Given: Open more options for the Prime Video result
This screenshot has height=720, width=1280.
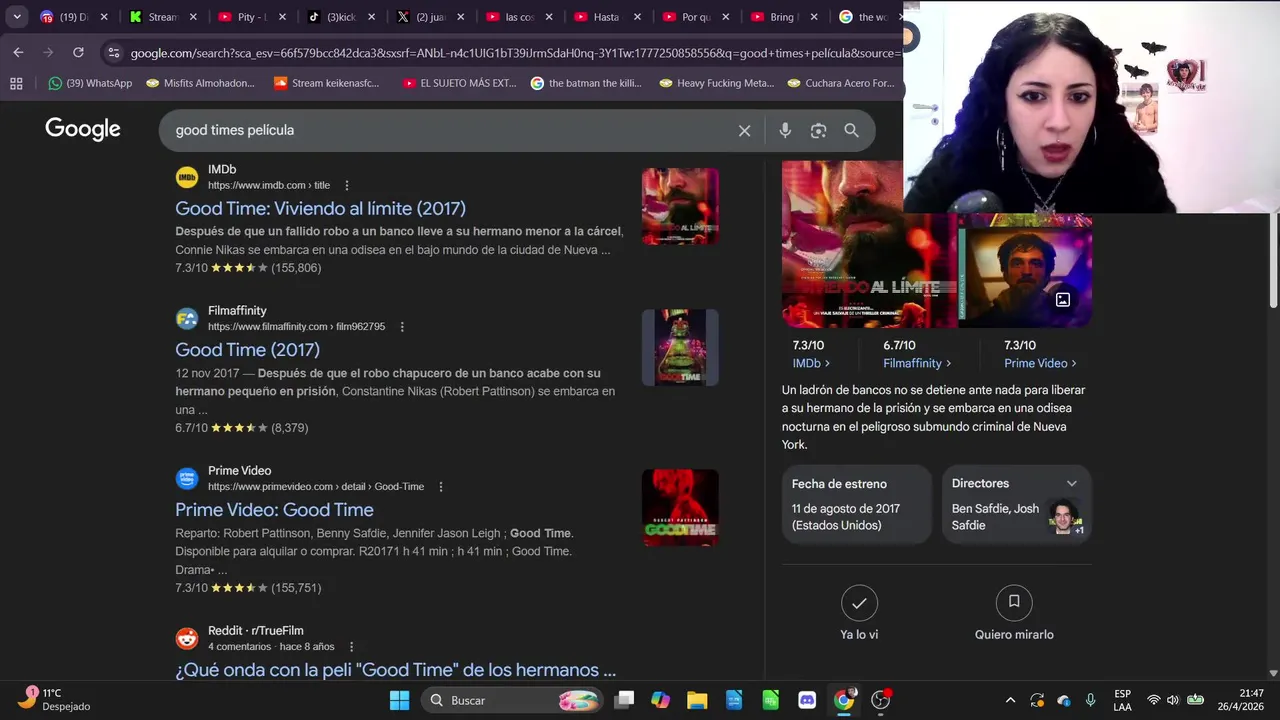Looking at the screenshot, I should click(x=441, y=487).
